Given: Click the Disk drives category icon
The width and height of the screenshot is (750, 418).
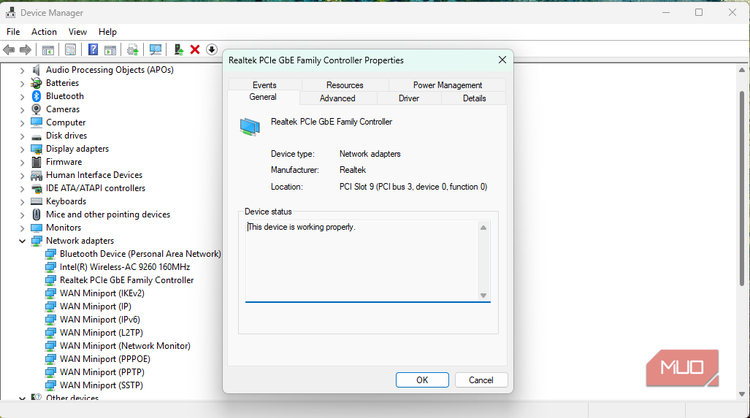Looking at the screenshot, I should [x=36, y=136].
